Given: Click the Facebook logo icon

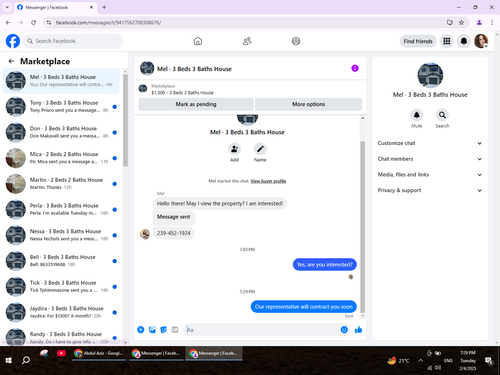Looking at the screenshot, I should coord(13,41).
